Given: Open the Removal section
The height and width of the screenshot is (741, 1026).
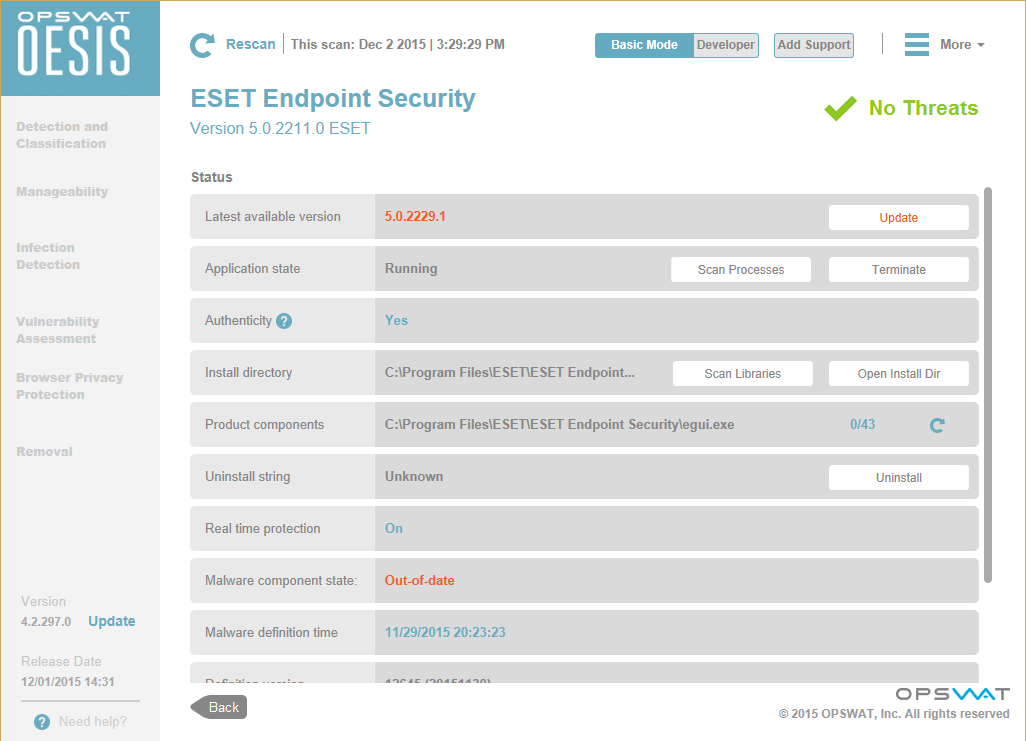Looking at the screenshot, I should coord(44,452).
